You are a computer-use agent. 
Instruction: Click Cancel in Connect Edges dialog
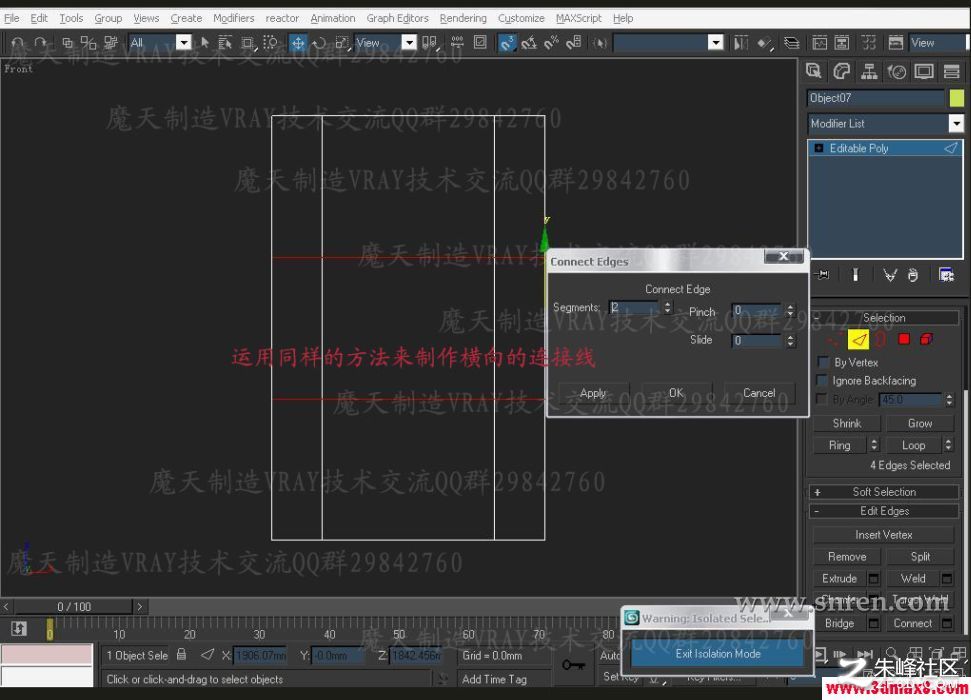coord(759,393)
